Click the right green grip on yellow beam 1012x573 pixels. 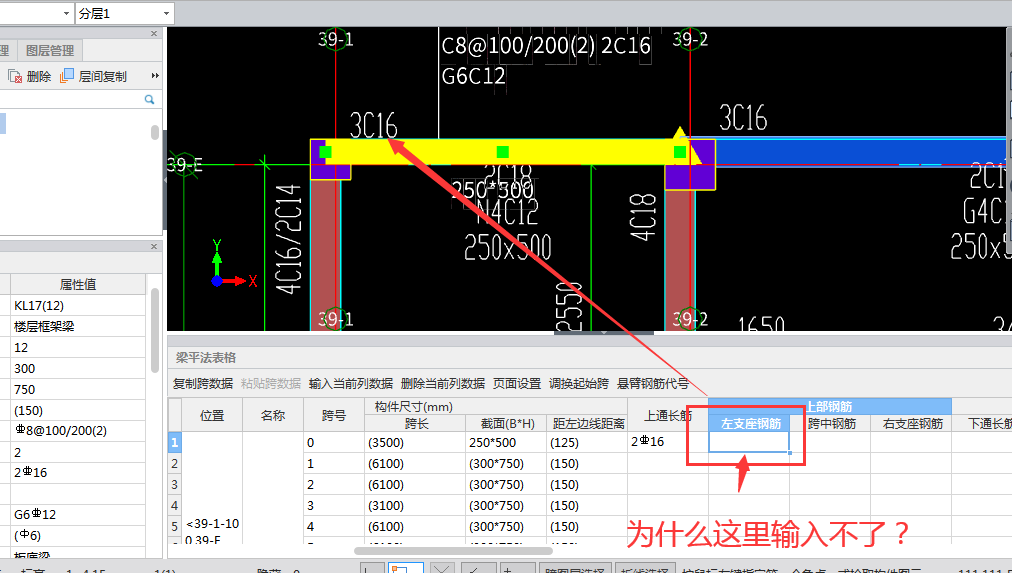[x=680, y=152]
